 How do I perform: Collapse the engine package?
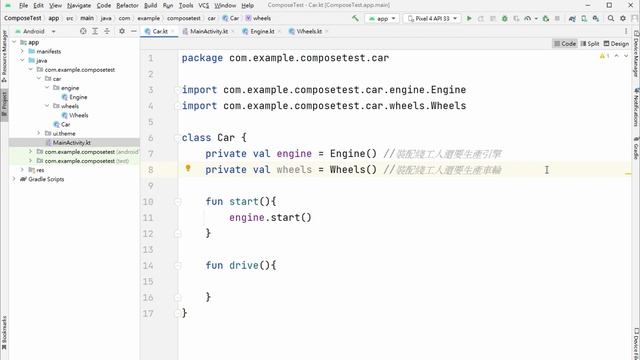[47, 88]
